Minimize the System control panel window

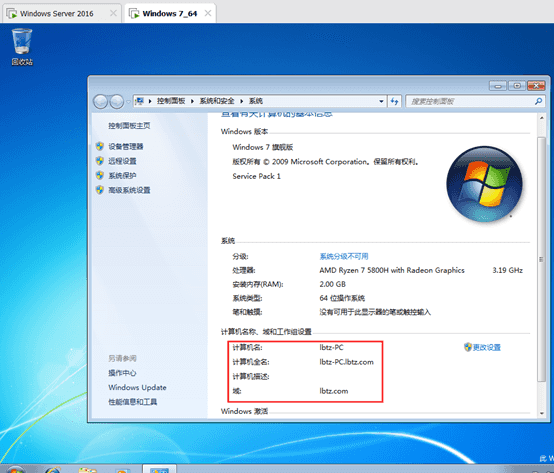[498, 86]
